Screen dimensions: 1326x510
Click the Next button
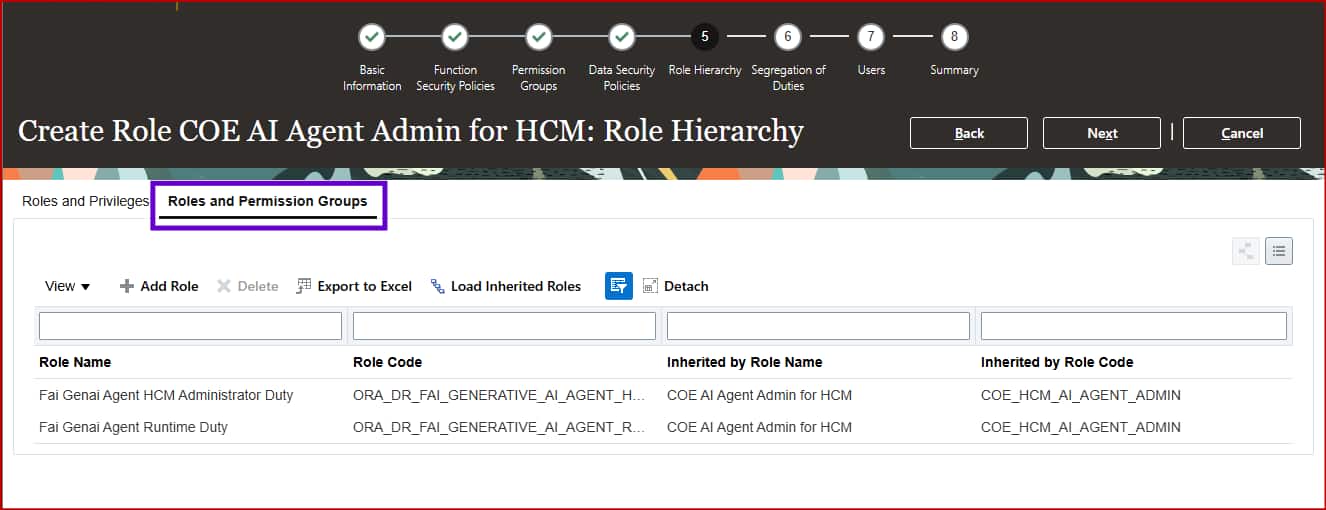[x=1102, y=133]
